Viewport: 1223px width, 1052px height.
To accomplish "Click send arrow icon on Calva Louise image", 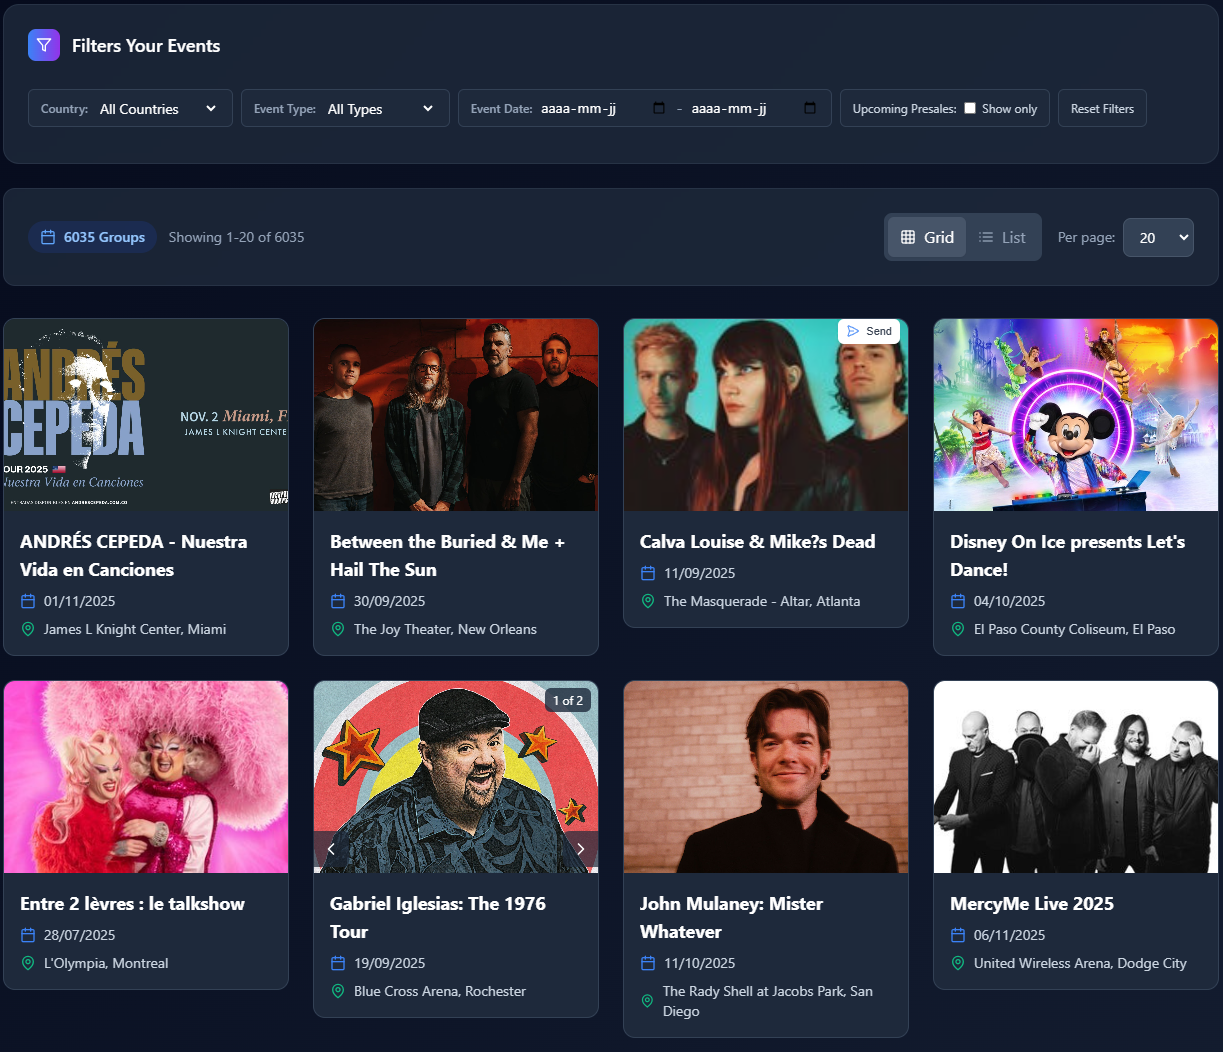I will [853, 331].
